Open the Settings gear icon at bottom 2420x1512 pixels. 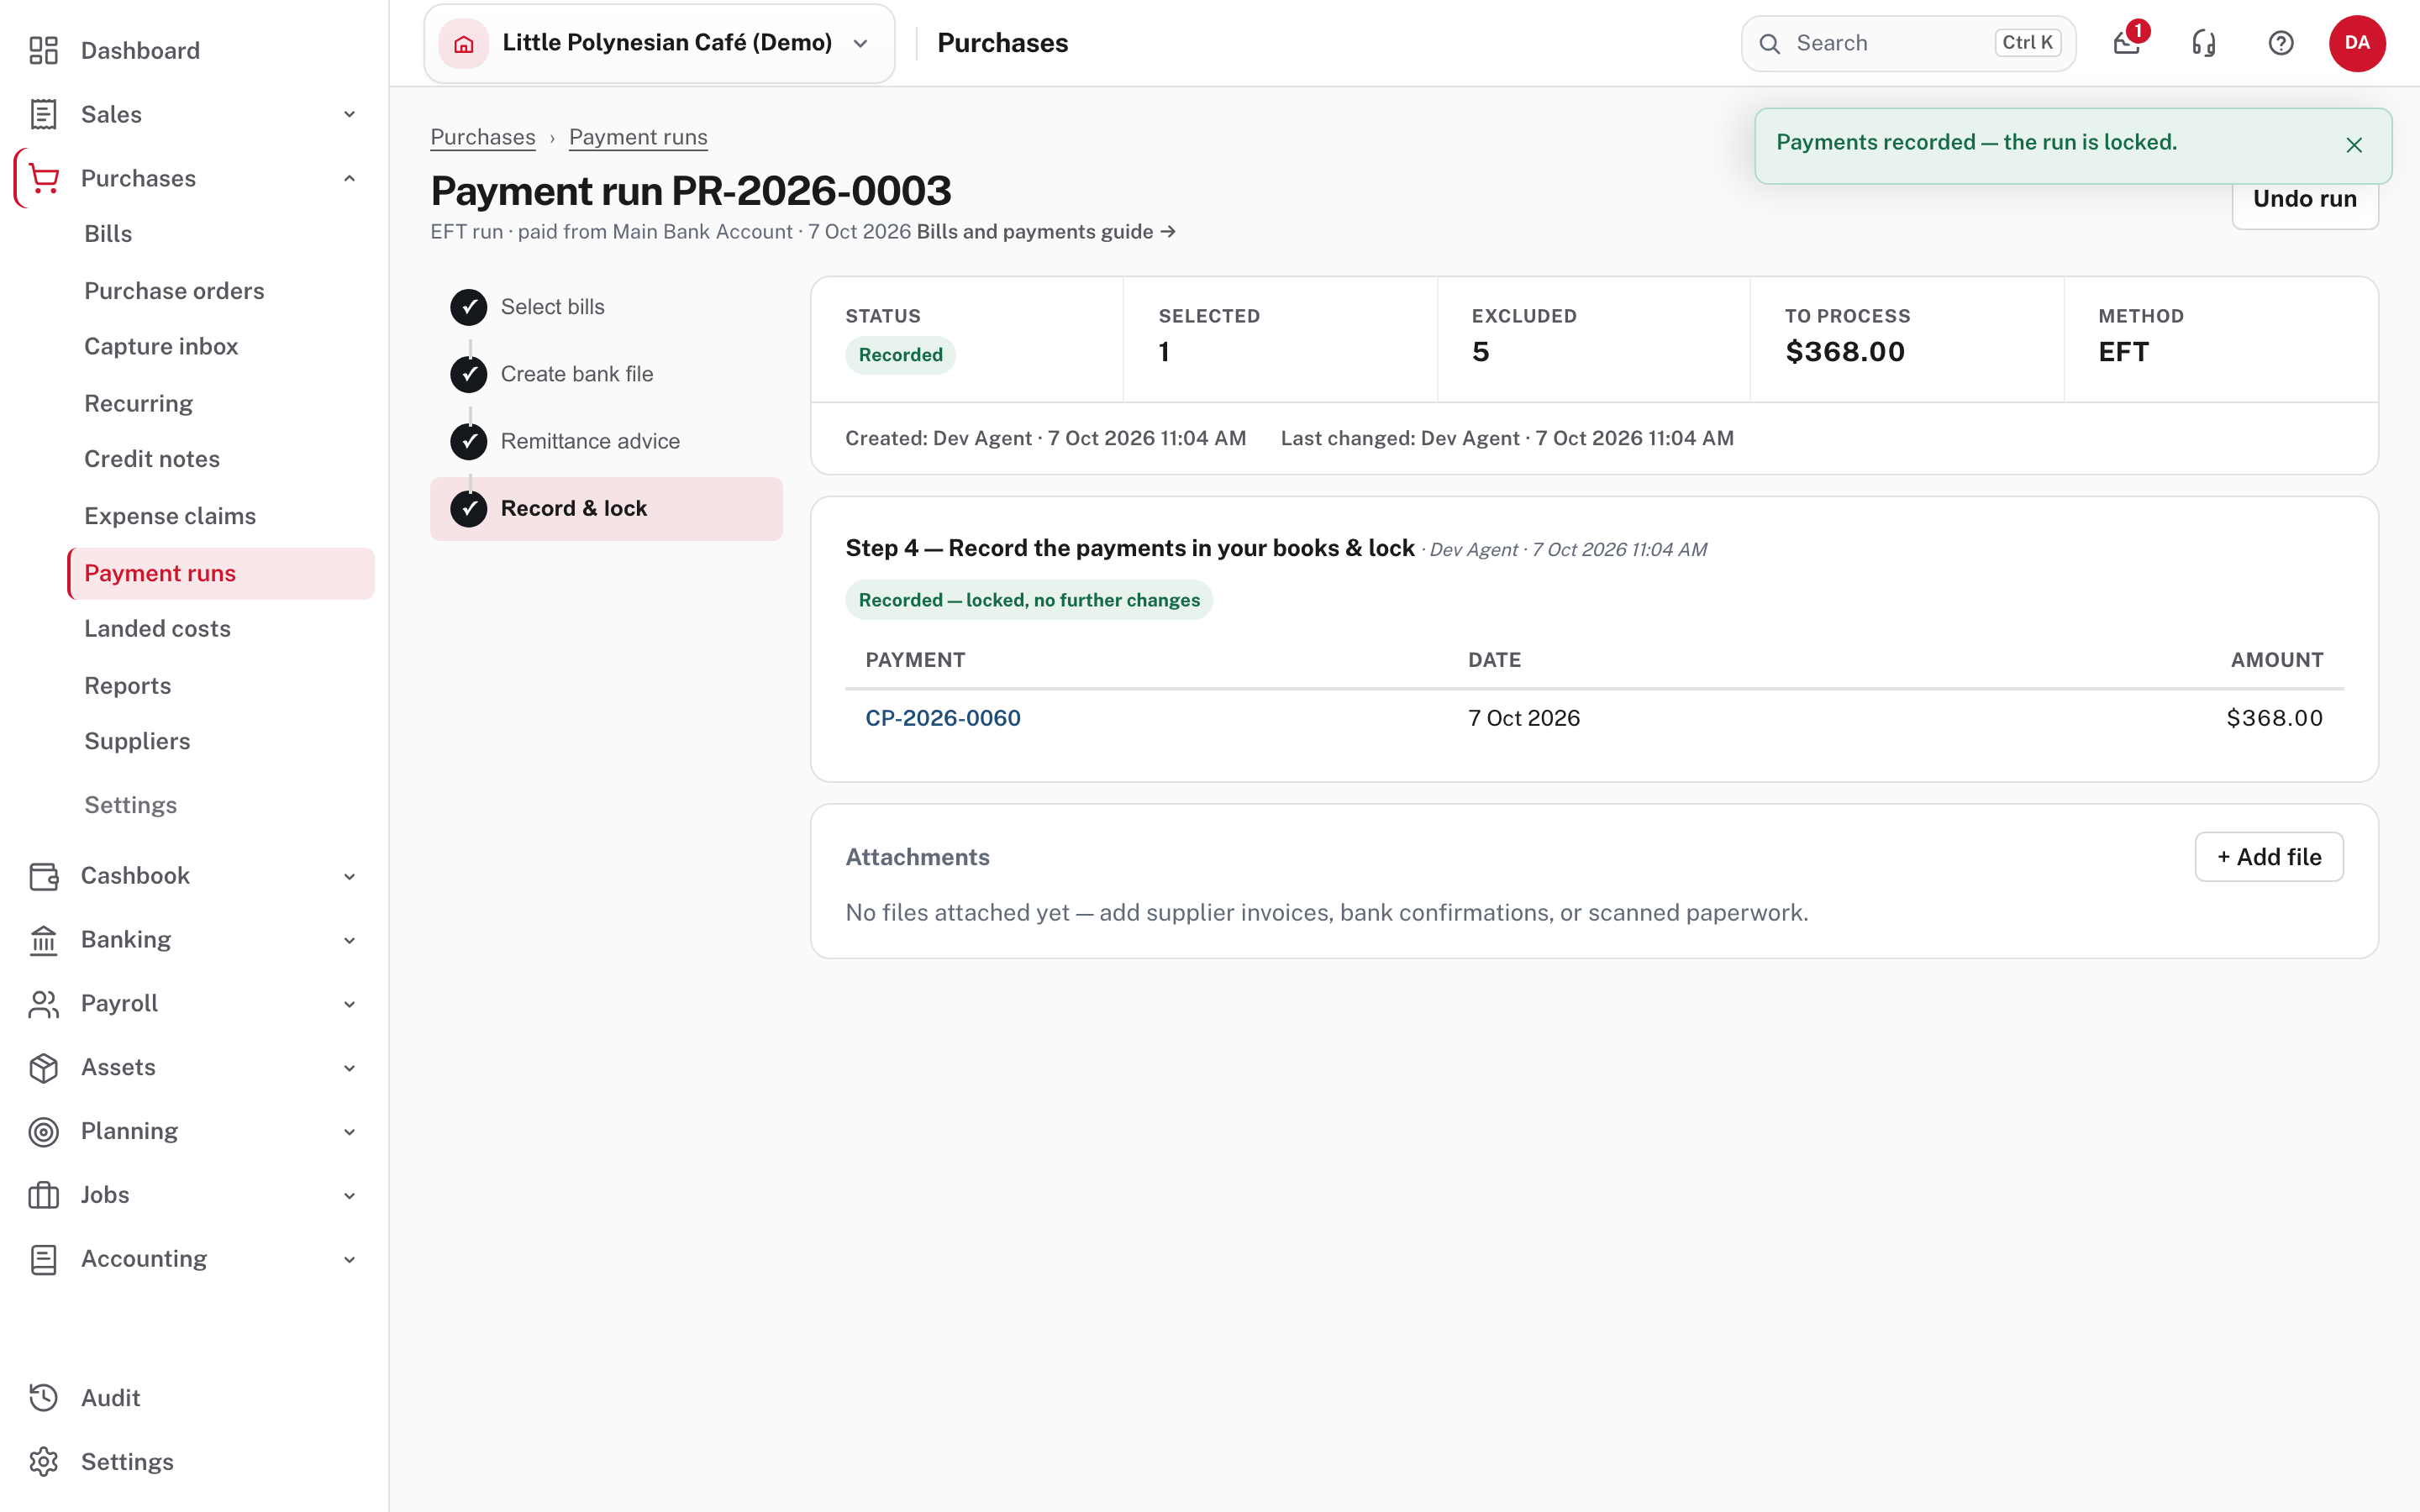(43, 1462)
